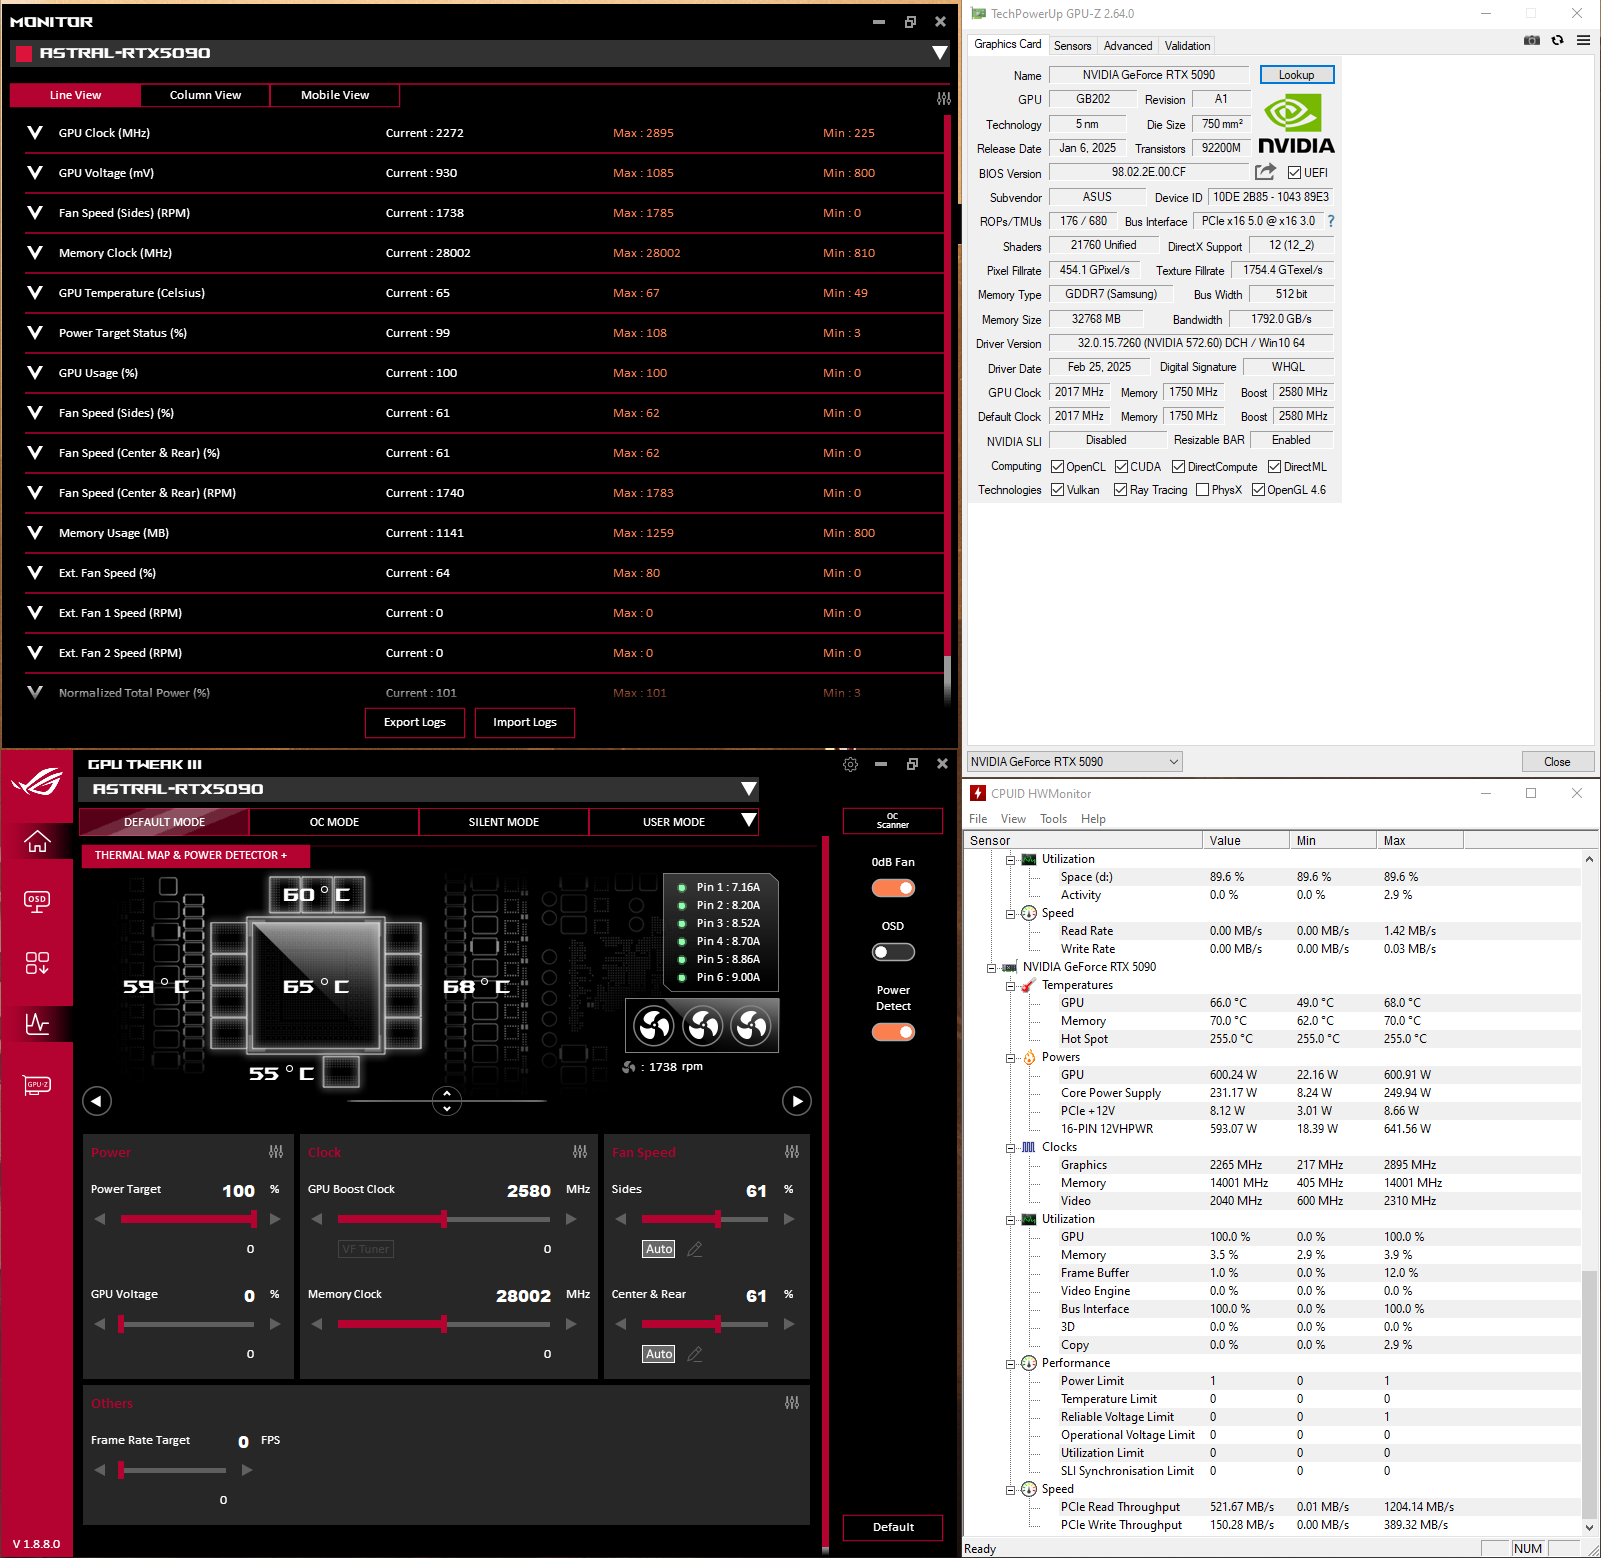Open the monitor graph sidebar icon
The width and height of the screenshot is (1601, 1558).
coord(37,1024)
